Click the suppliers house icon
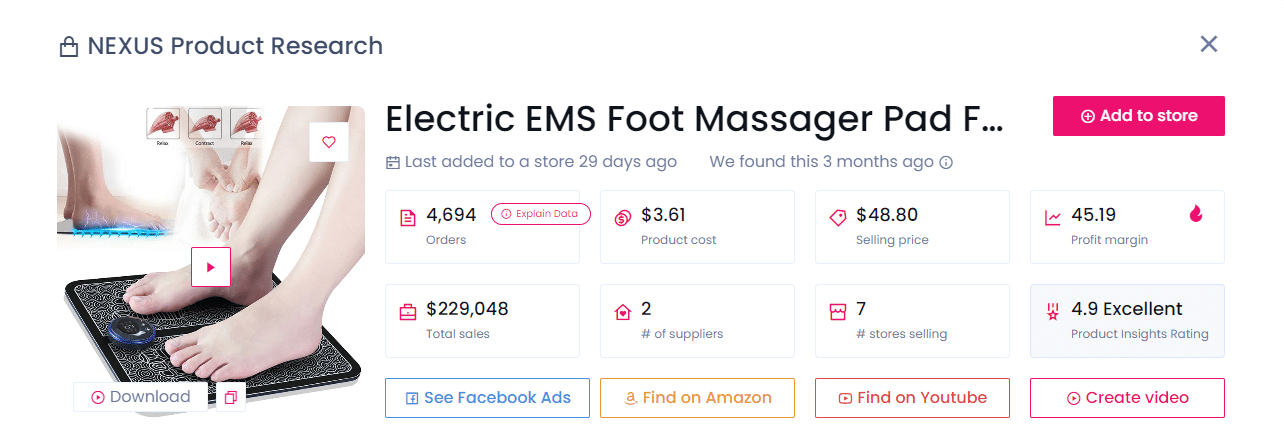1284x436 pixels. tap(622, 312)
